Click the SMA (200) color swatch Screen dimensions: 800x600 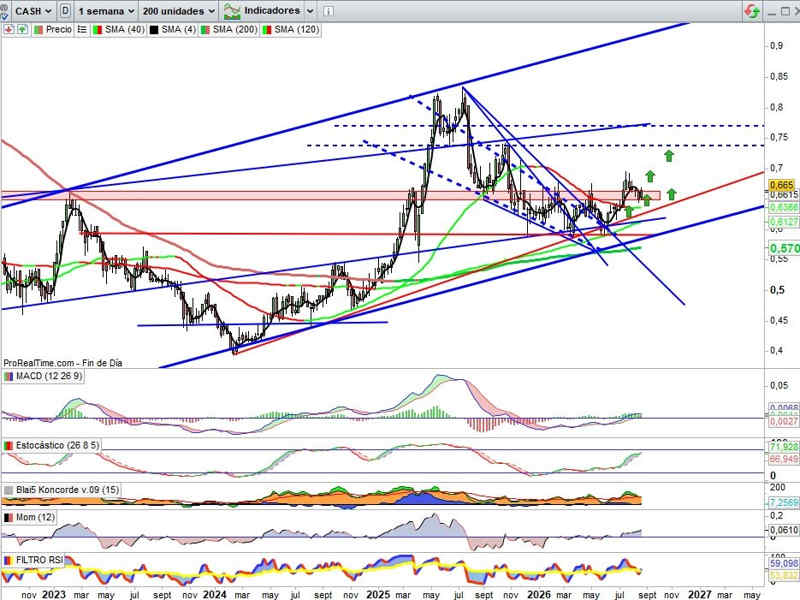click(205, 30)
